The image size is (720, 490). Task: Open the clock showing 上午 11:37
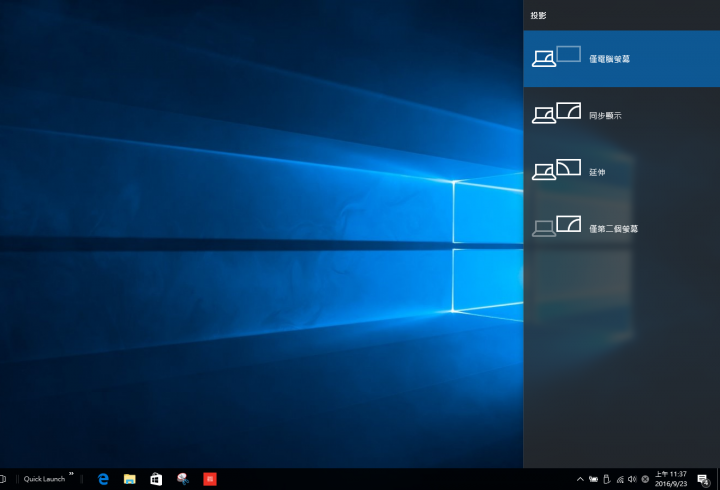click(x=671, y=479)
